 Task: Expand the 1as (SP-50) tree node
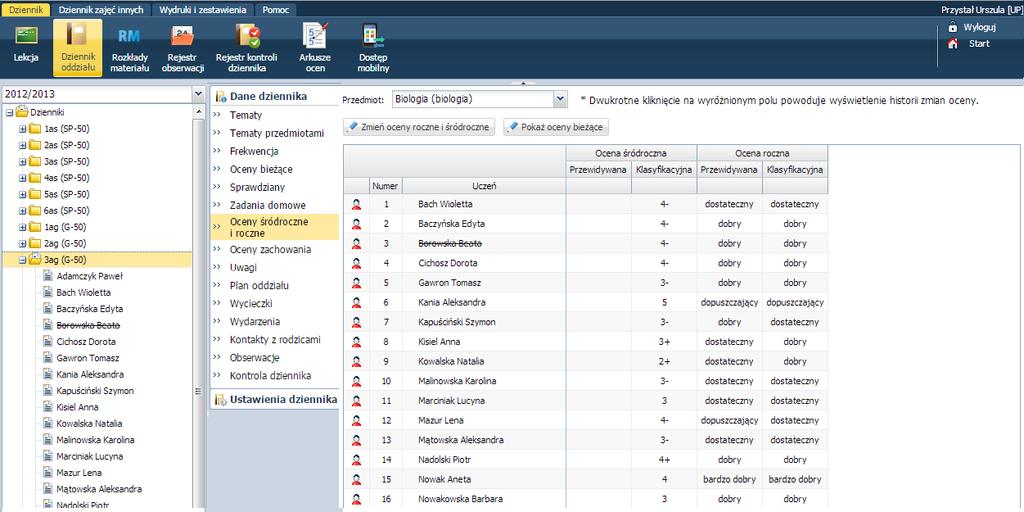(x=22, y=129)
